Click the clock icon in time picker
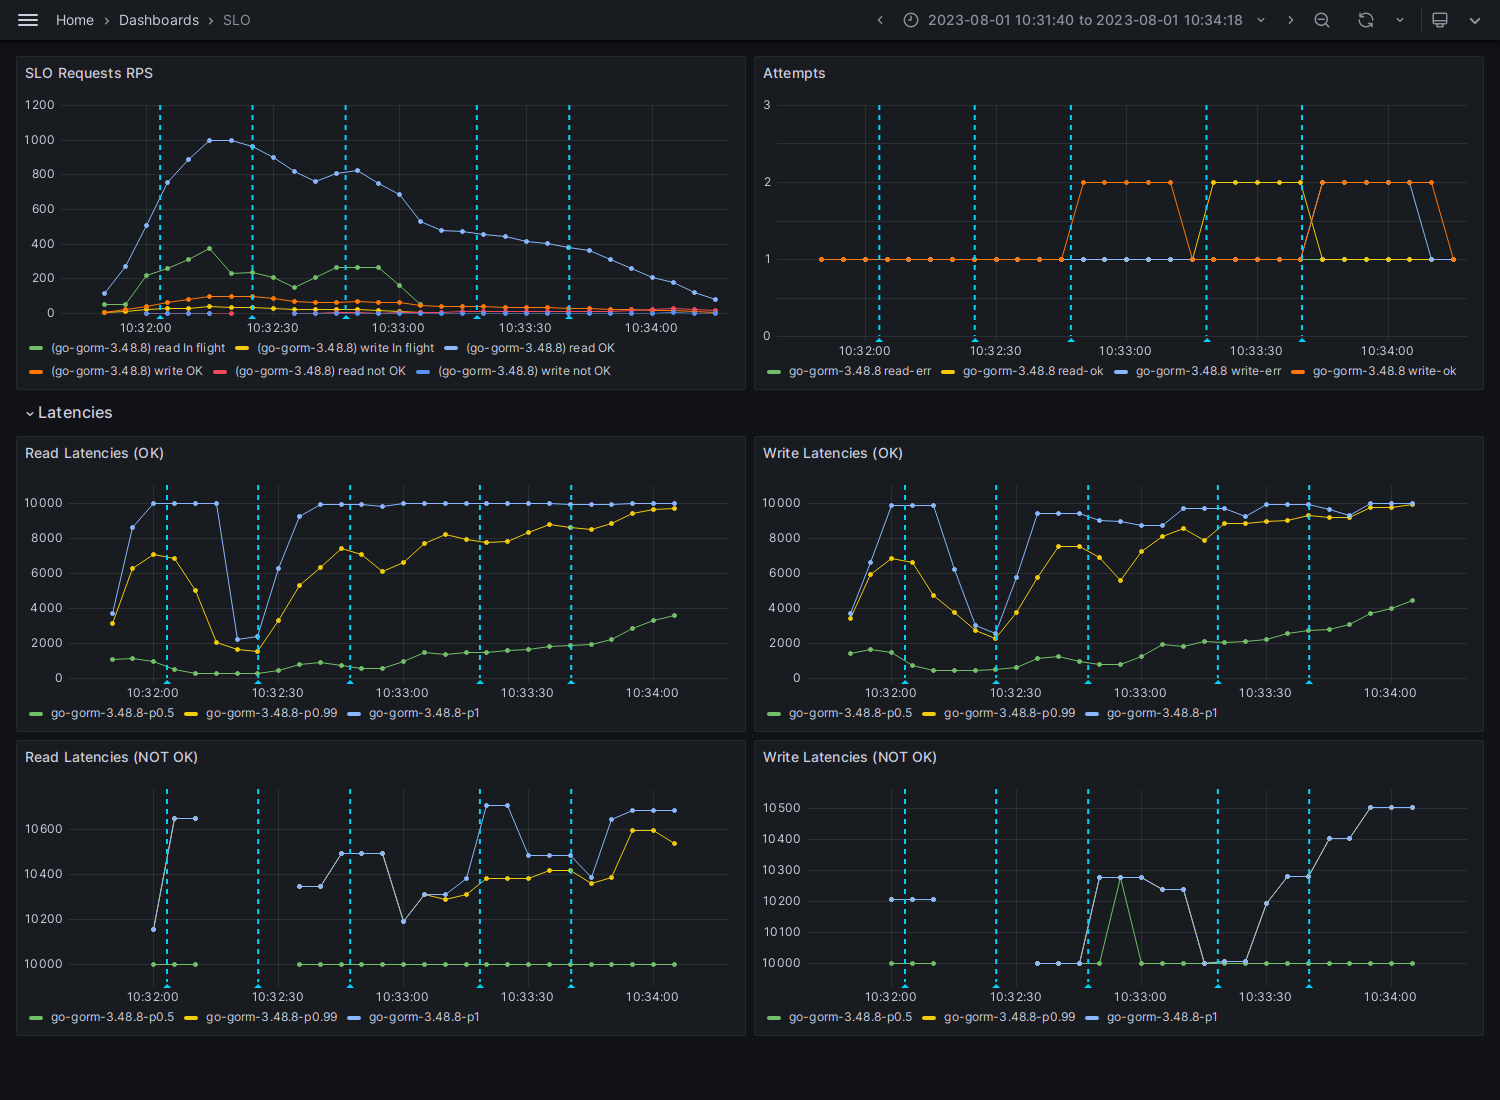The width and height of the screenshot is (1500, 1100). click(911, 20)
